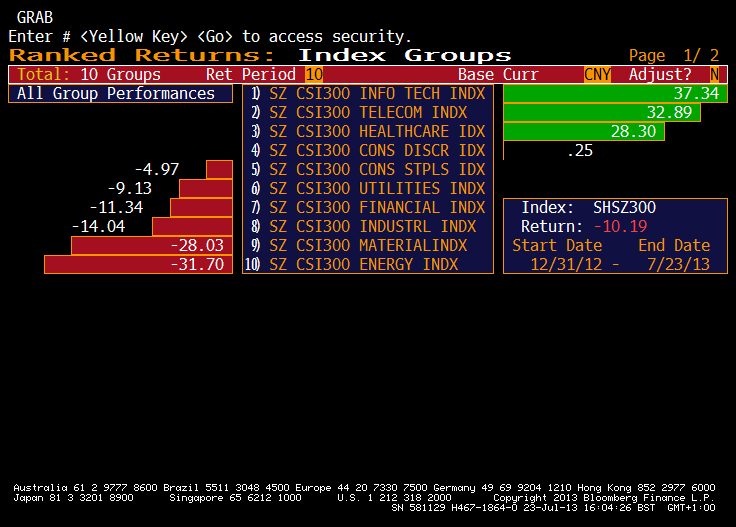Viewport: 736px width, 527px height.
Task: Click the Base Curr label
Action: 498,75
